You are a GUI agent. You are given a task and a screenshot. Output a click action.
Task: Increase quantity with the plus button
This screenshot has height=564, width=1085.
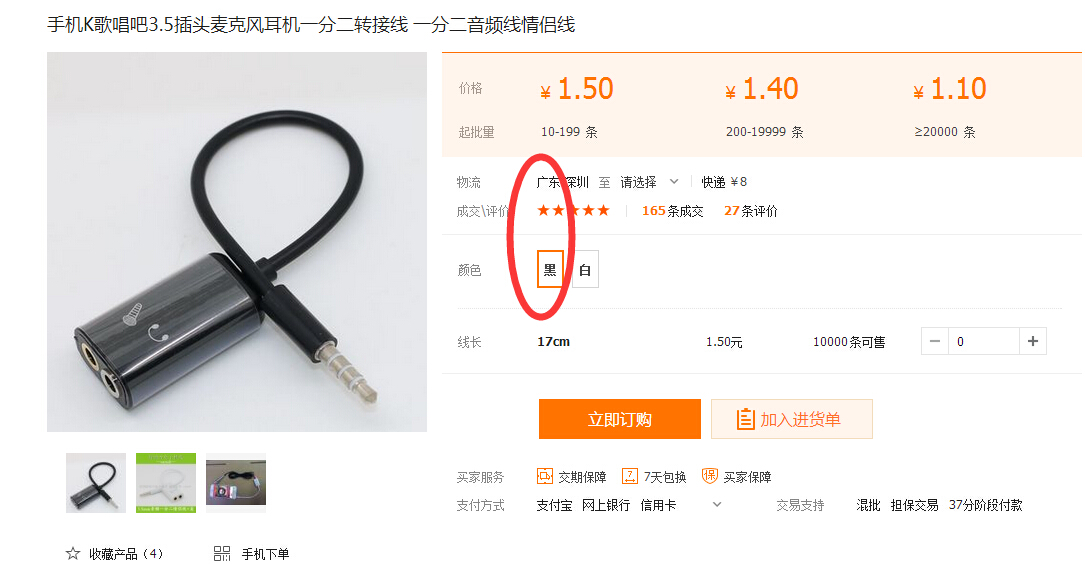[x=1032, y=341]
